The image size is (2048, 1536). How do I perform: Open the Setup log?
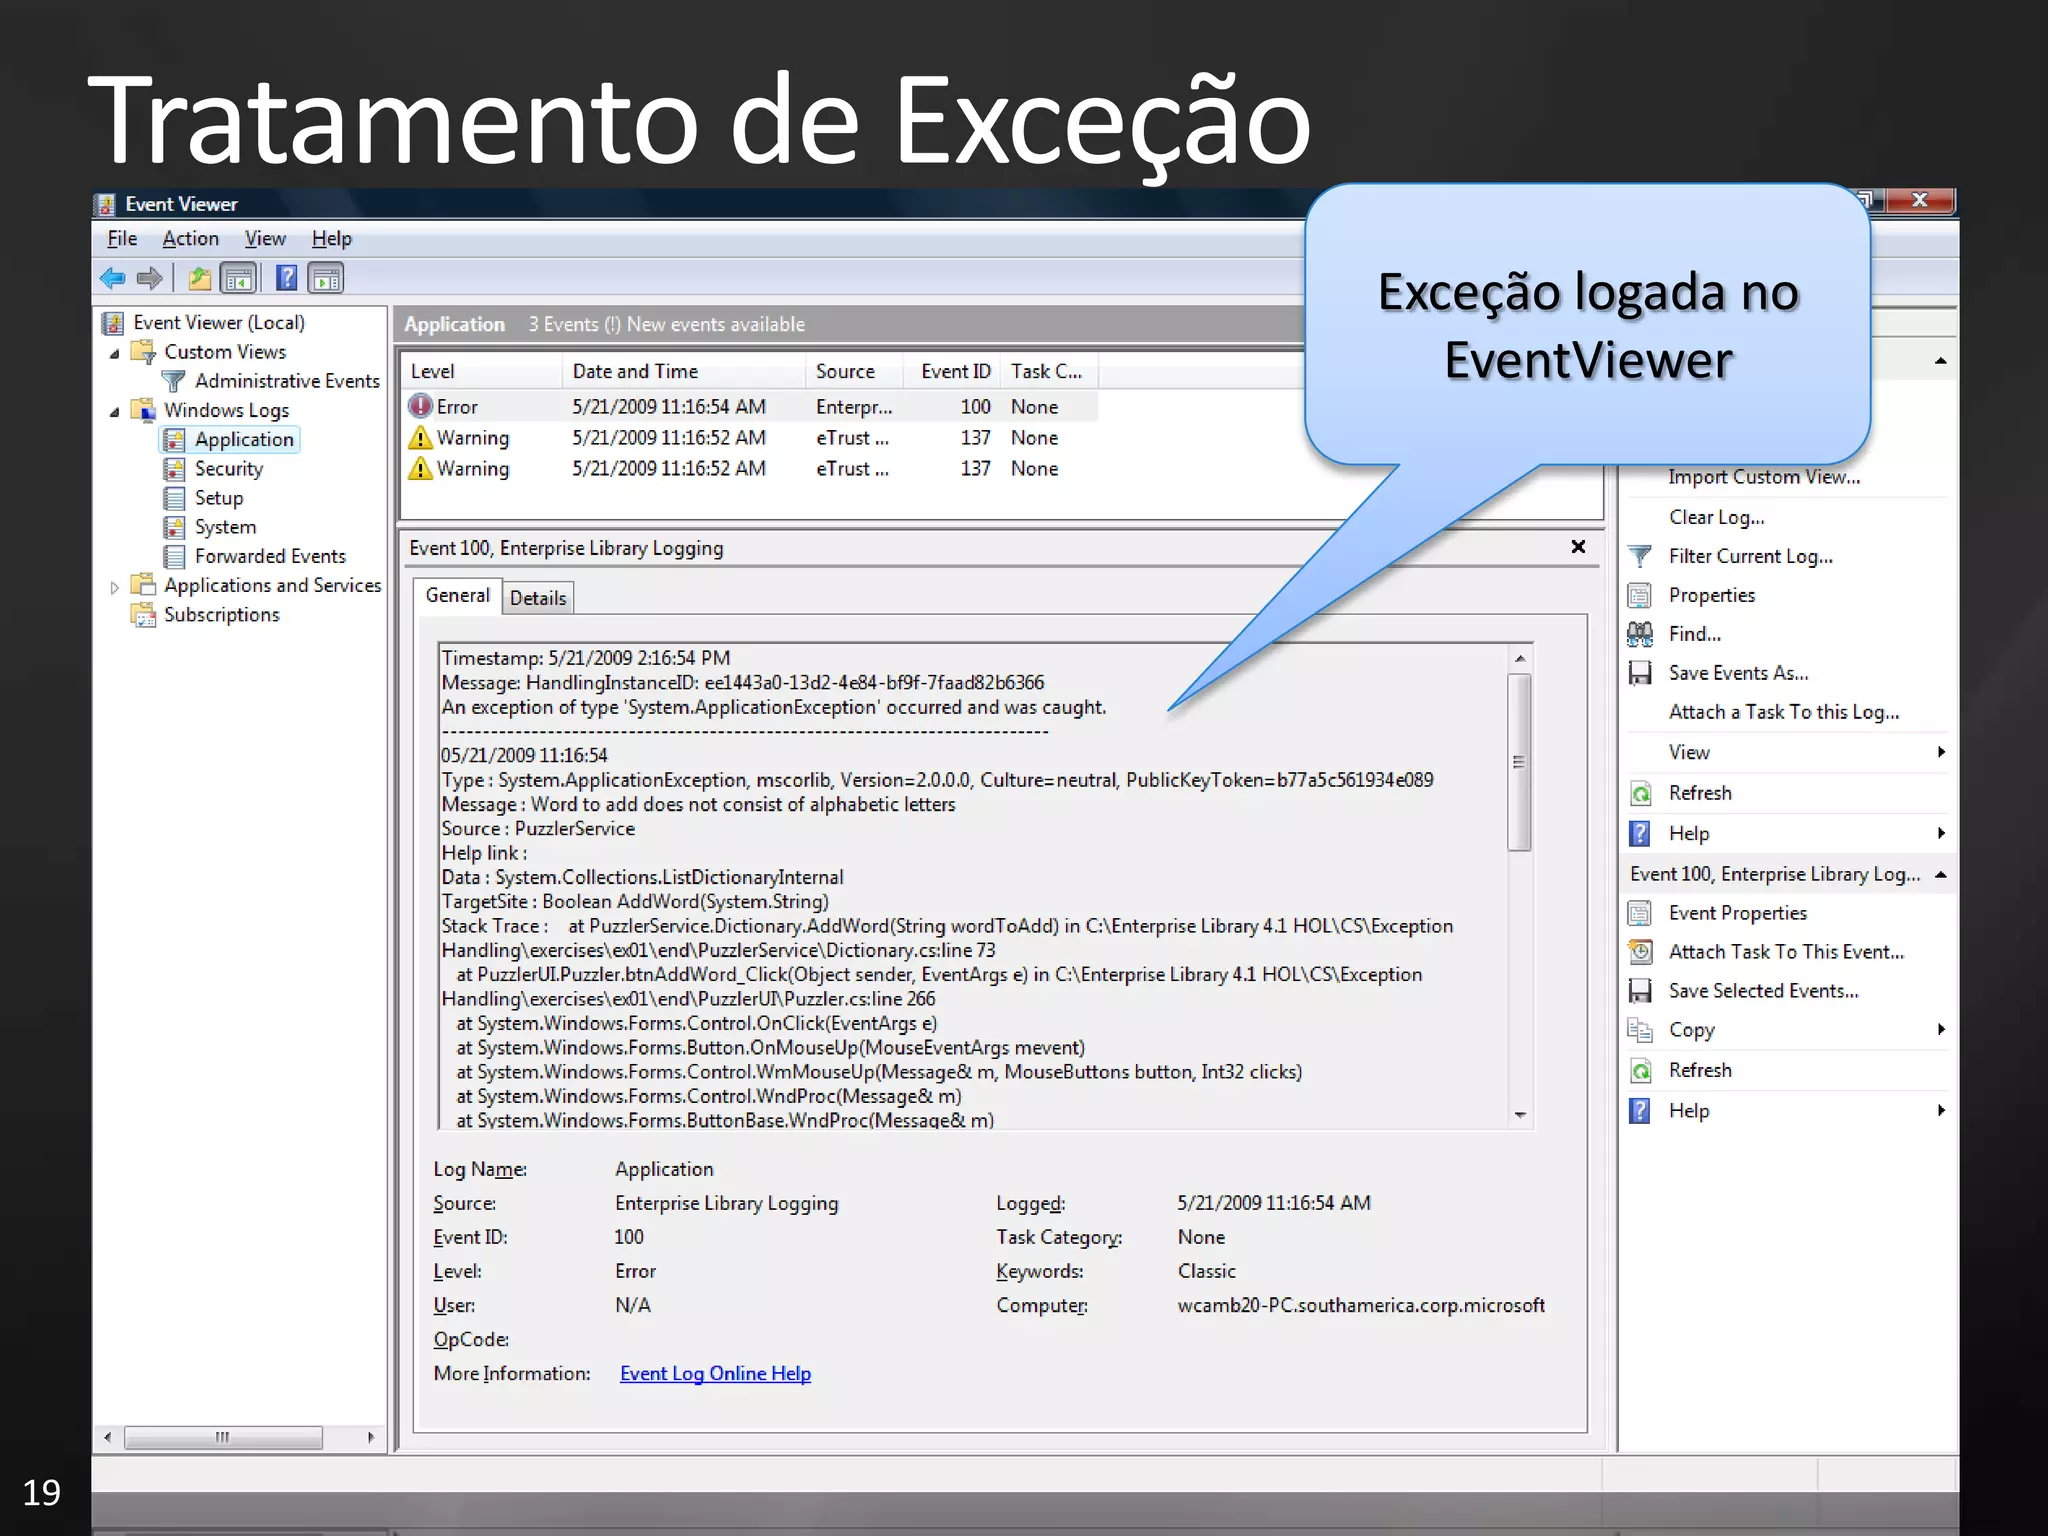(x=219, y=498)
